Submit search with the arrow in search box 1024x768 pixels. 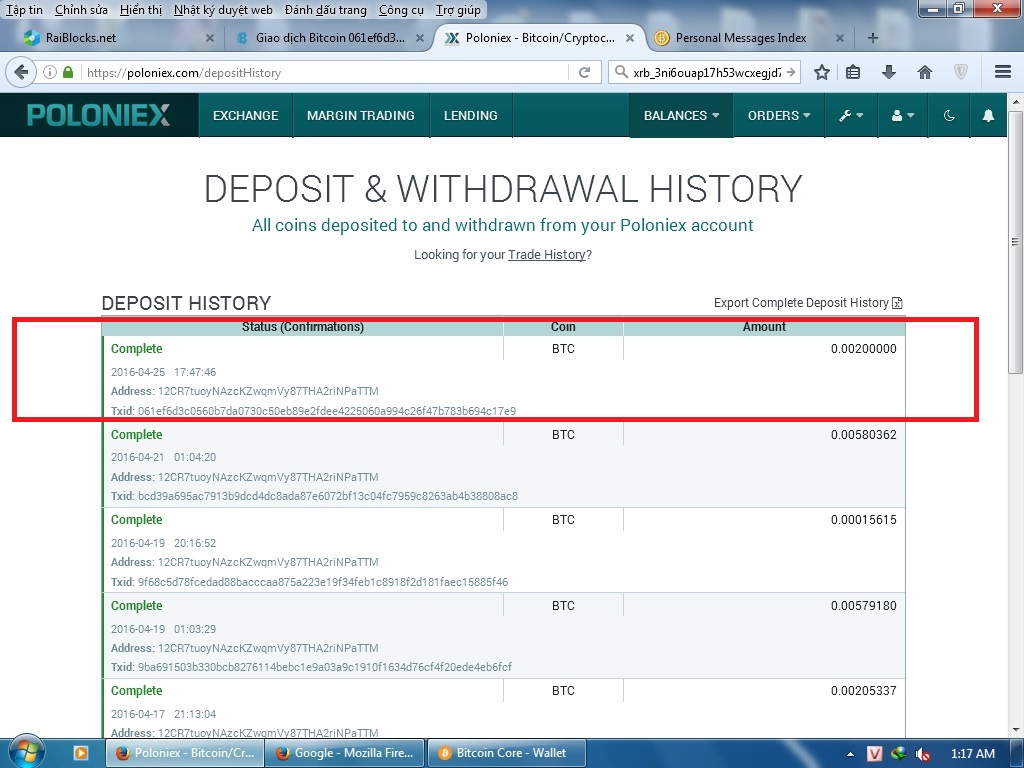791,72
